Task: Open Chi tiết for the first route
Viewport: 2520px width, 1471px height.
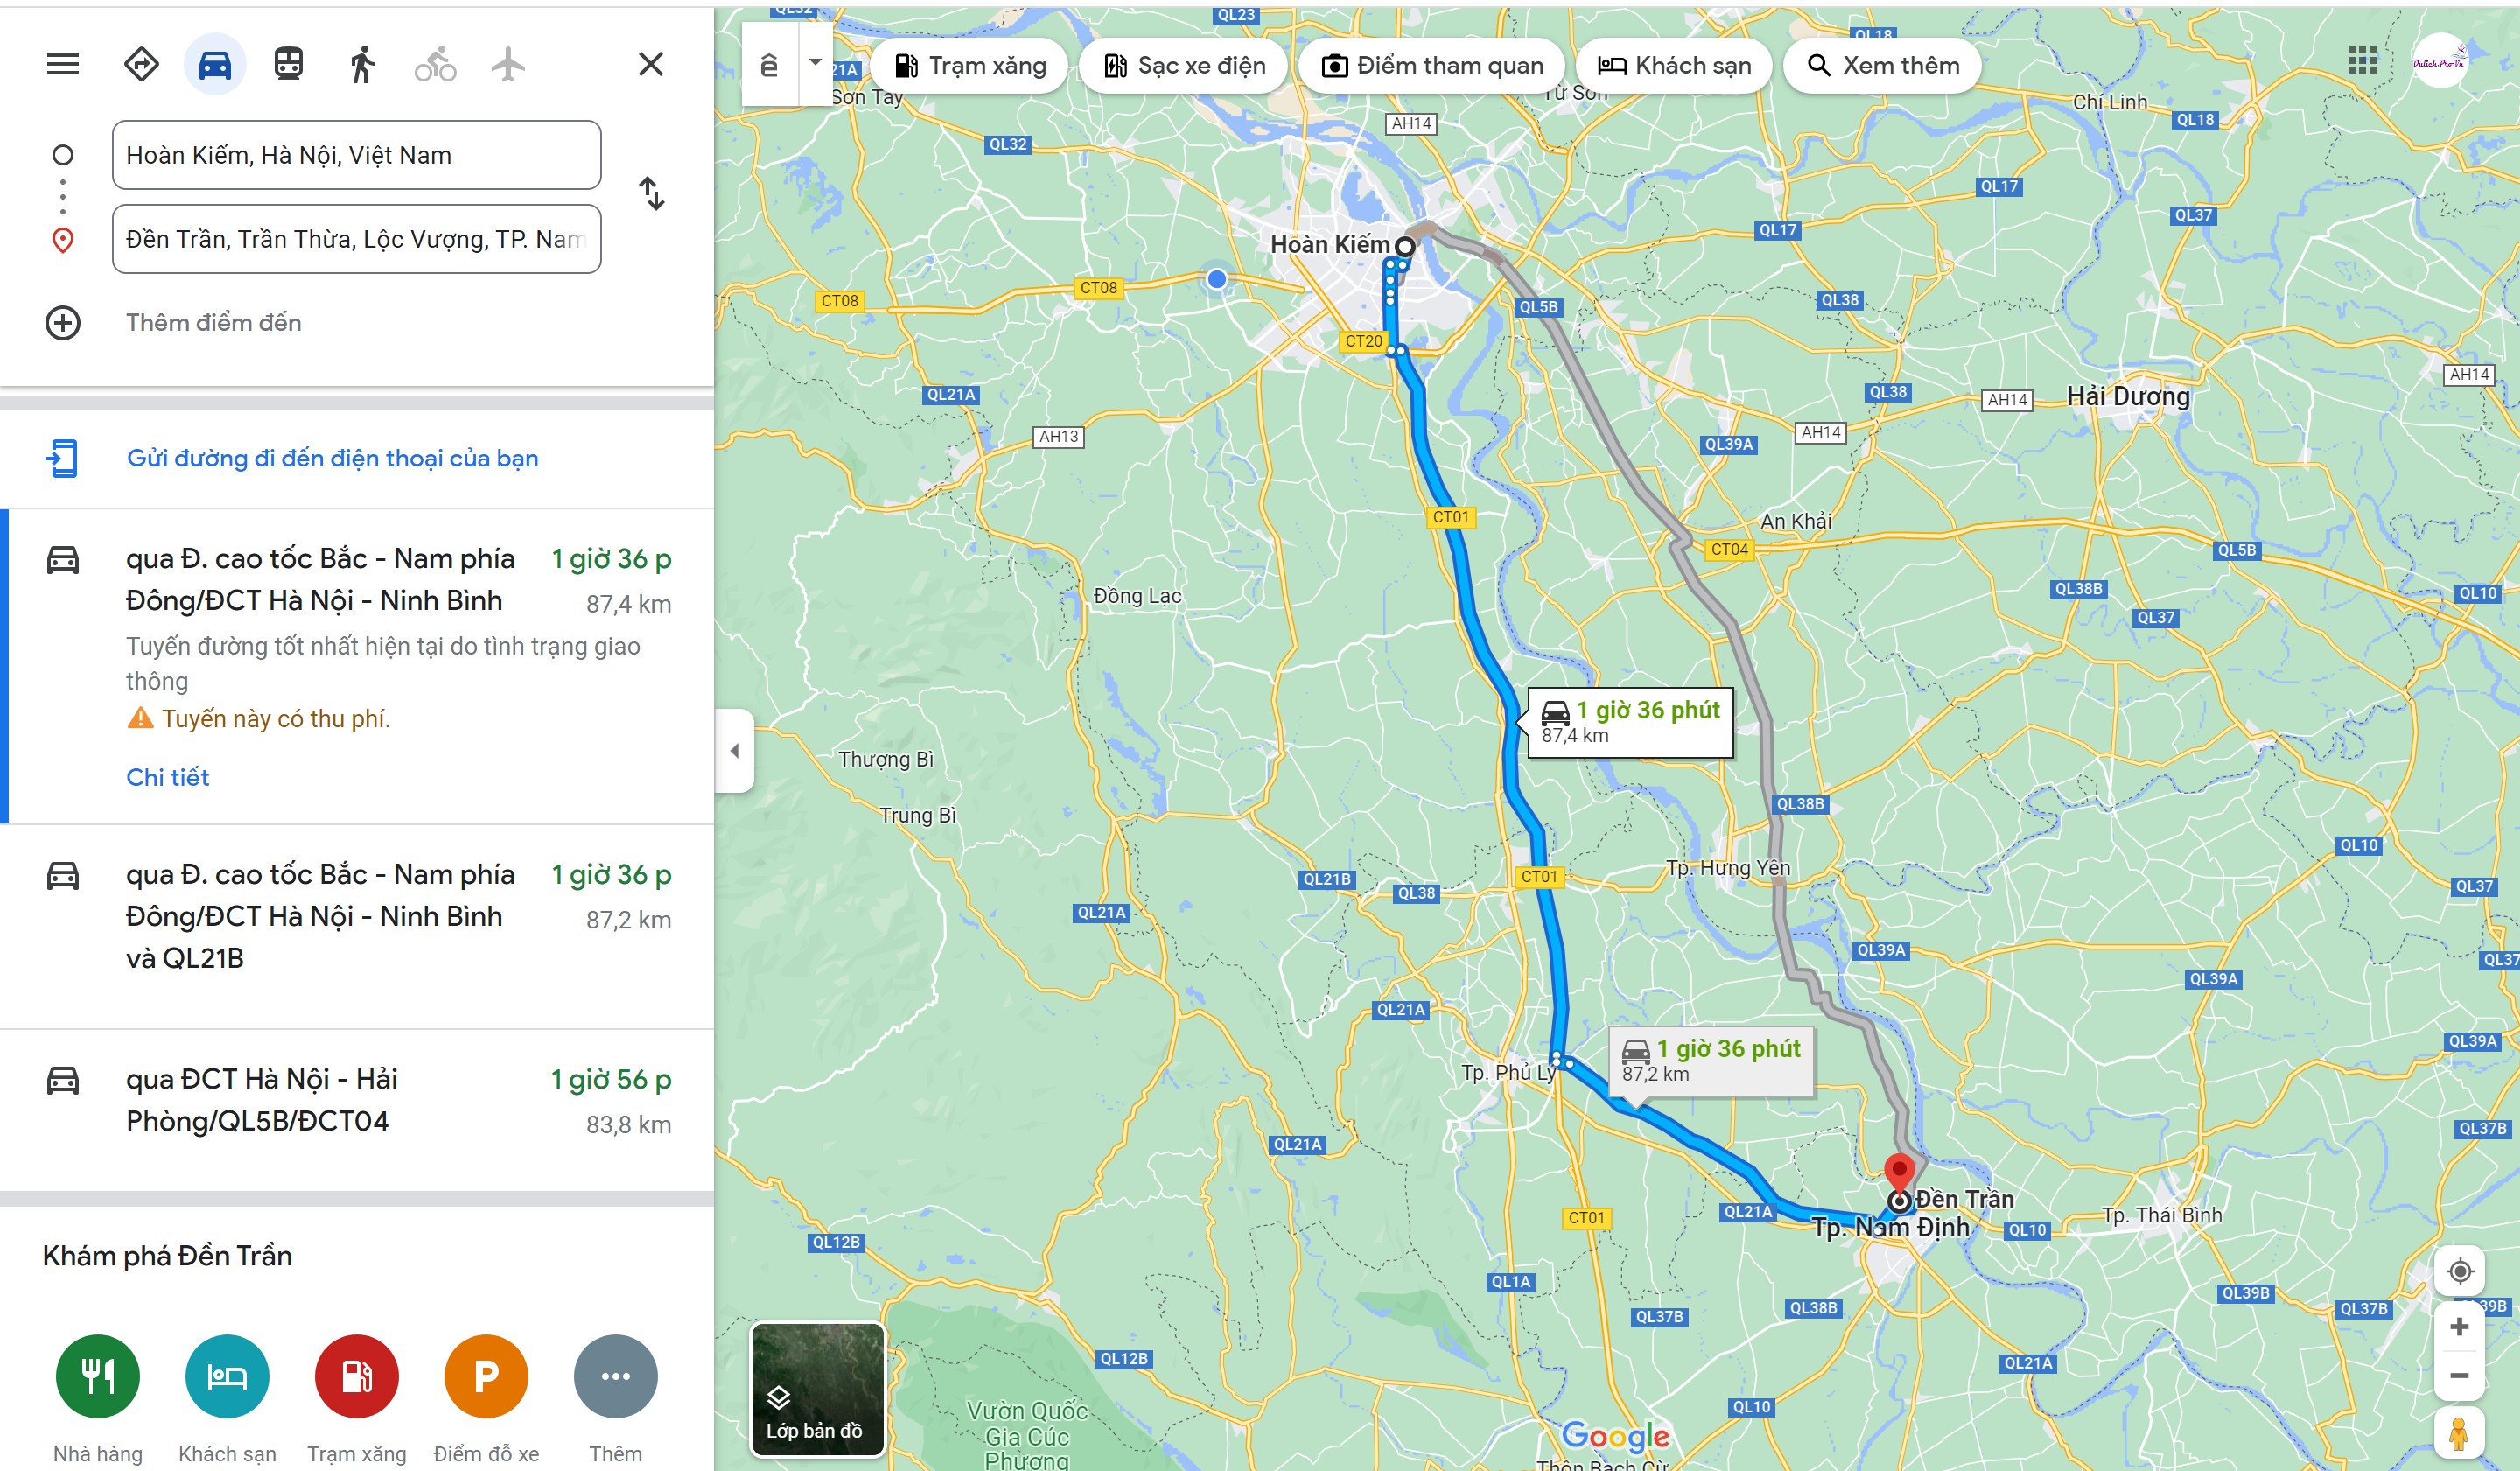Action: 168,777
